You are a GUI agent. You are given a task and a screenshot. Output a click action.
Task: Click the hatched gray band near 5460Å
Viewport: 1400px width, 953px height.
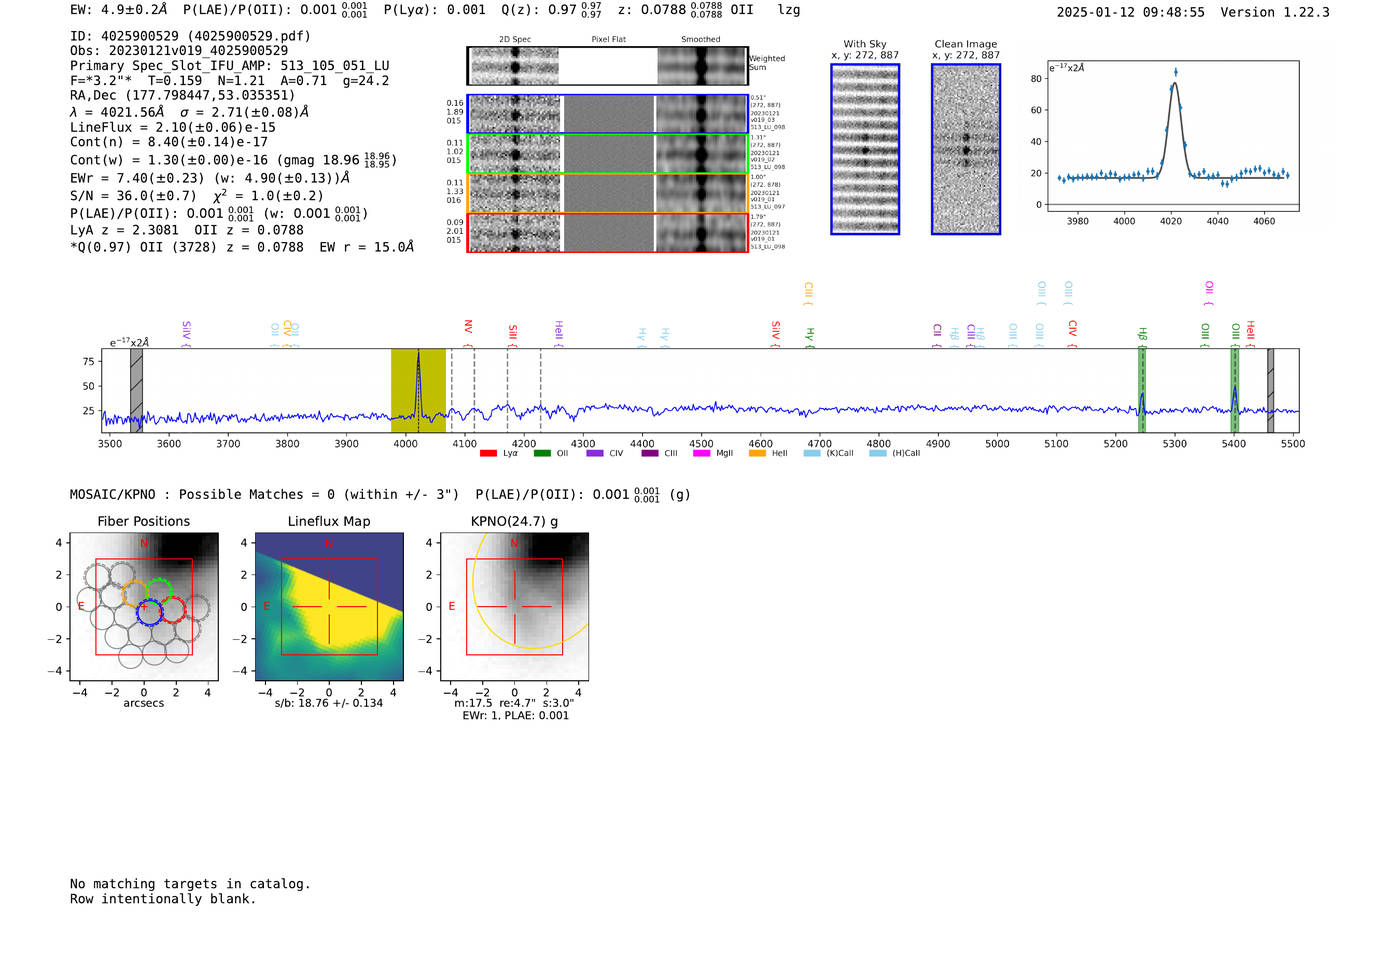(x=1270, y=390)
